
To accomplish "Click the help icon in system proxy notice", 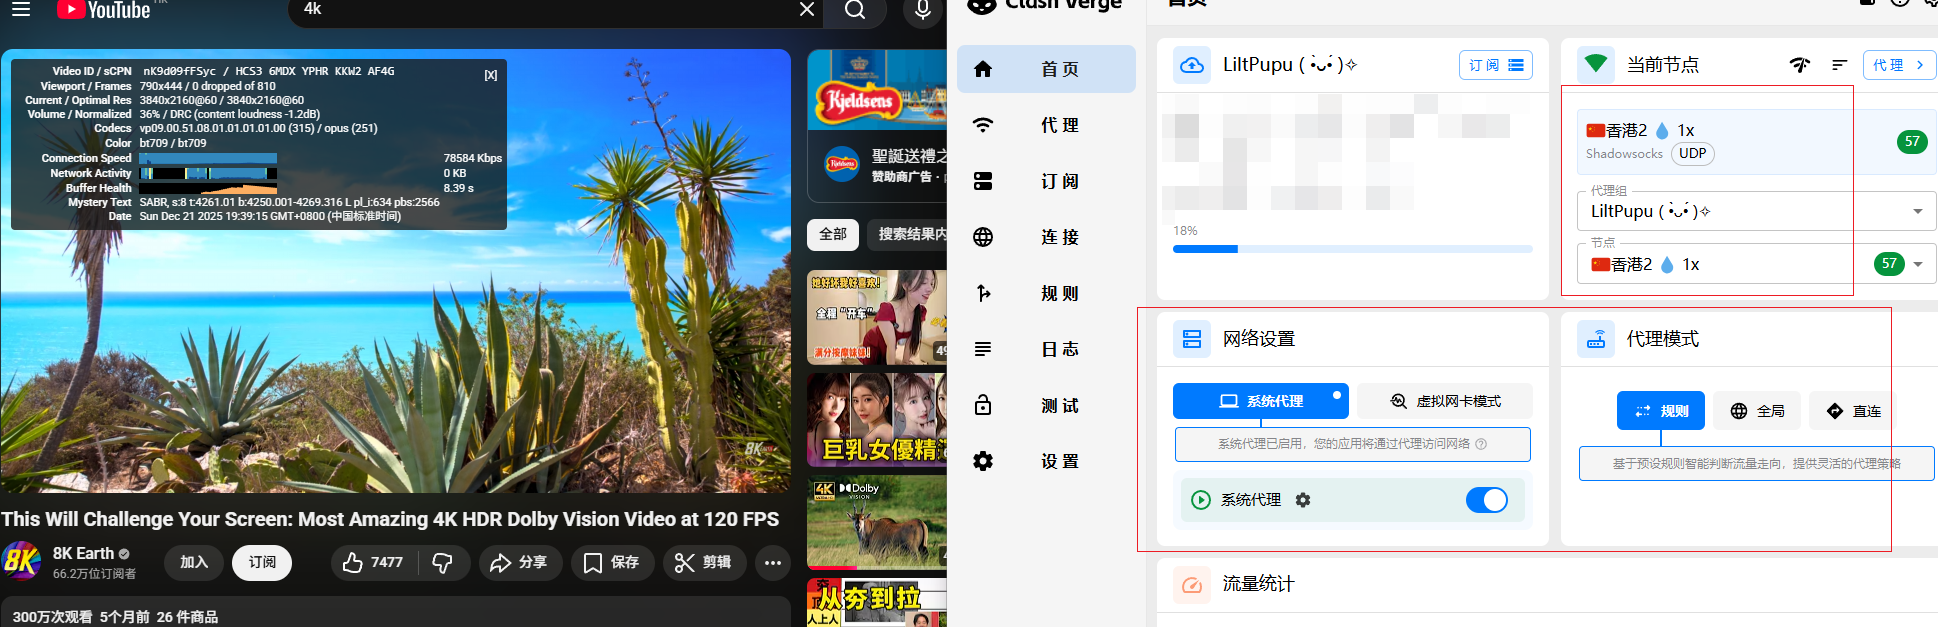I will [x=1481, y=444].
